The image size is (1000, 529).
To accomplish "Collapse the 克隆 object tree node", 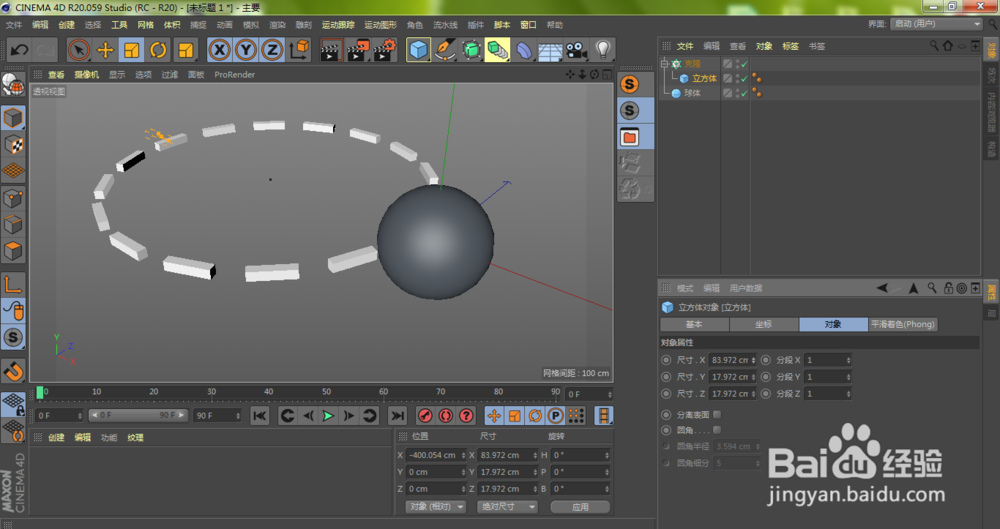I will coord(665,63).
